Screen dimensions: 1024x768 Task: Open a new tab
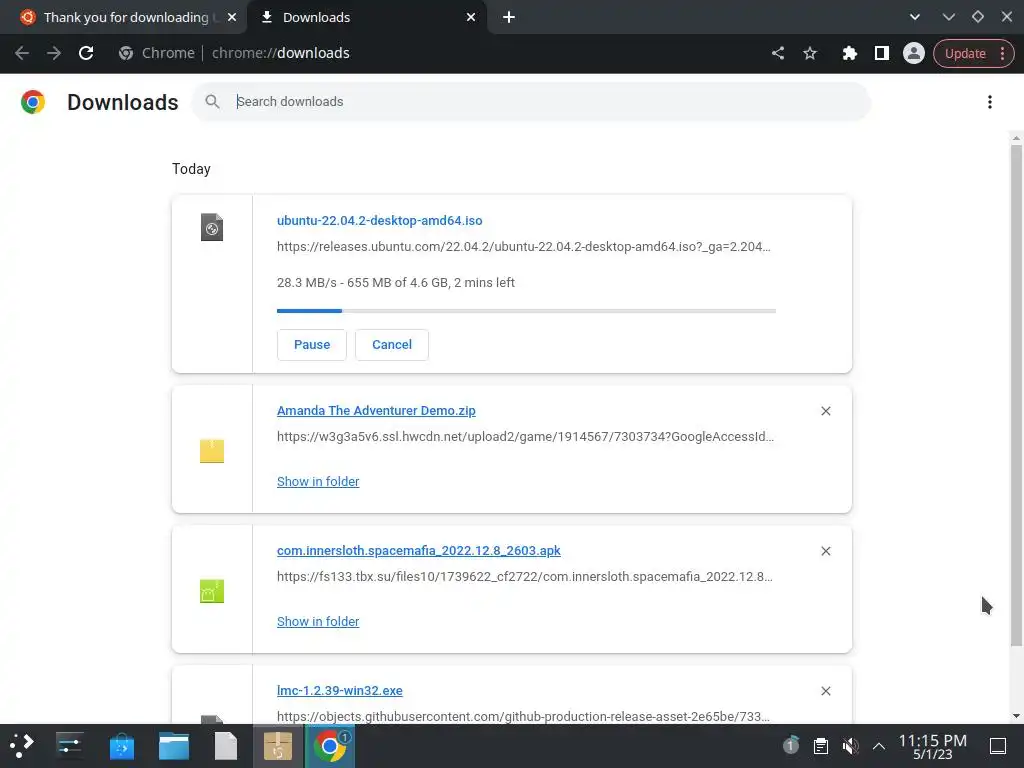point(509,17)
